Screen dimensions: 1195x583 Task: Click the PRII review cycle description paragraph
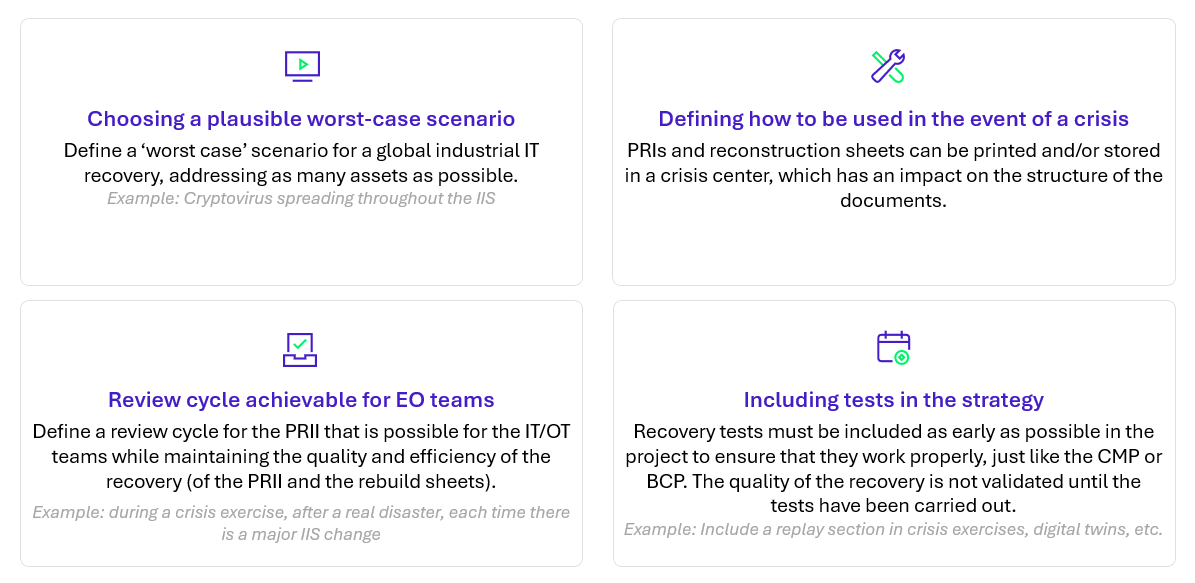(301, 456)
